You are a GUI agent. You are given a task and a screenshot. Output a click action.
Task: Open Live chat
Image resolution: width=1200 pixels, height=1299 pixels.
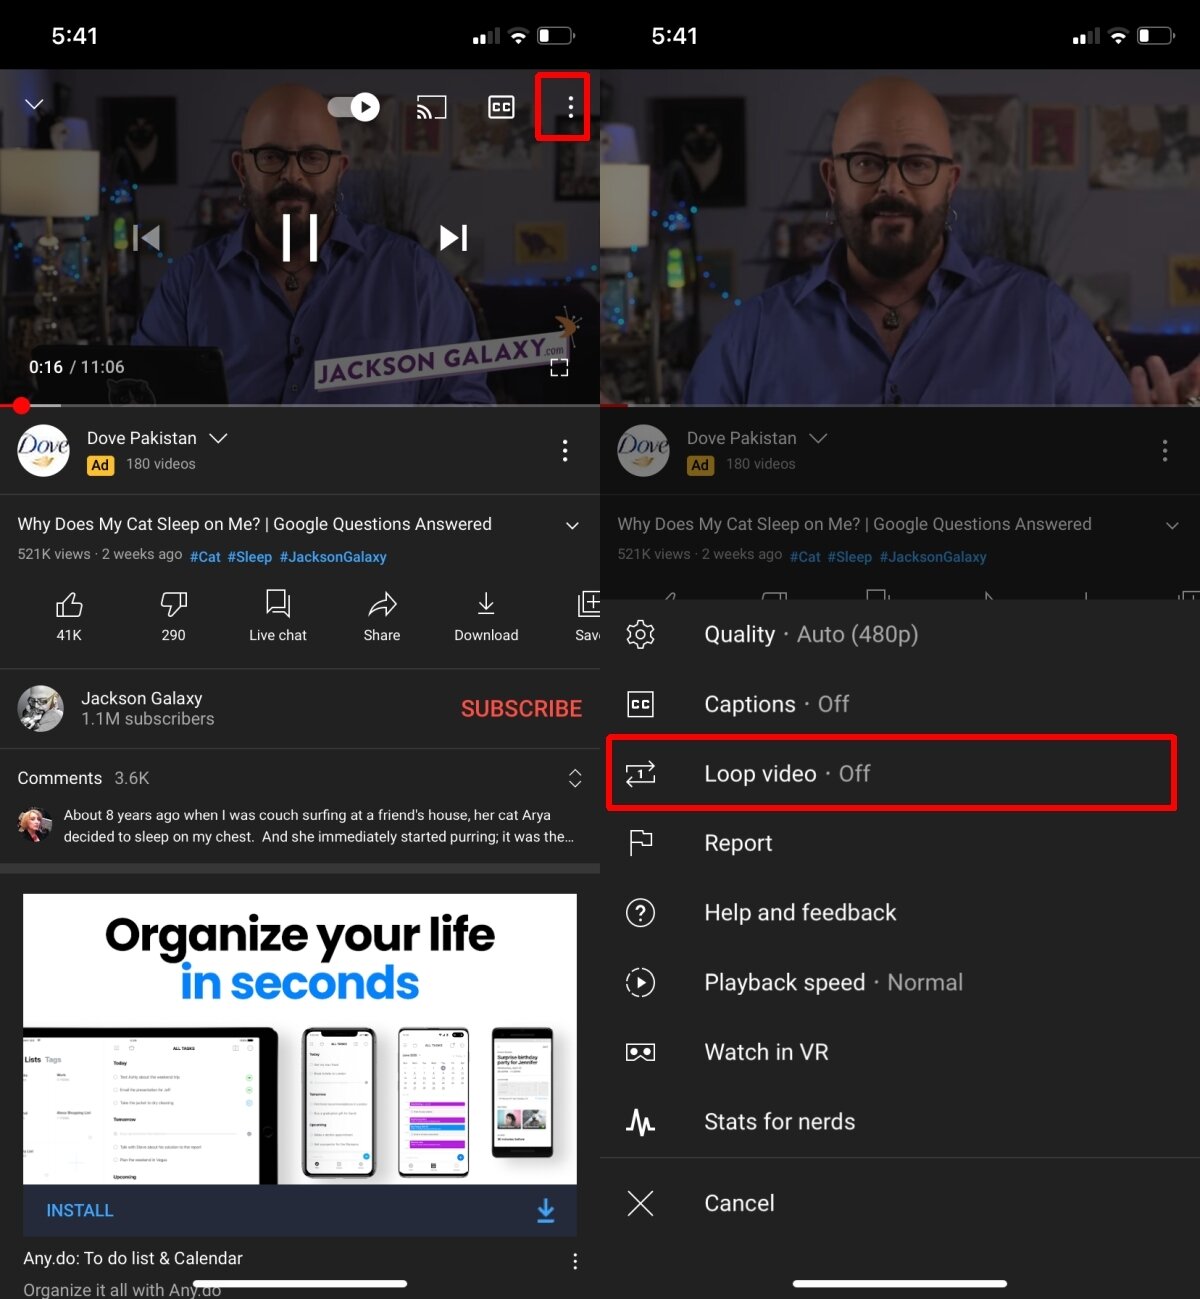[x=277, y=615]
